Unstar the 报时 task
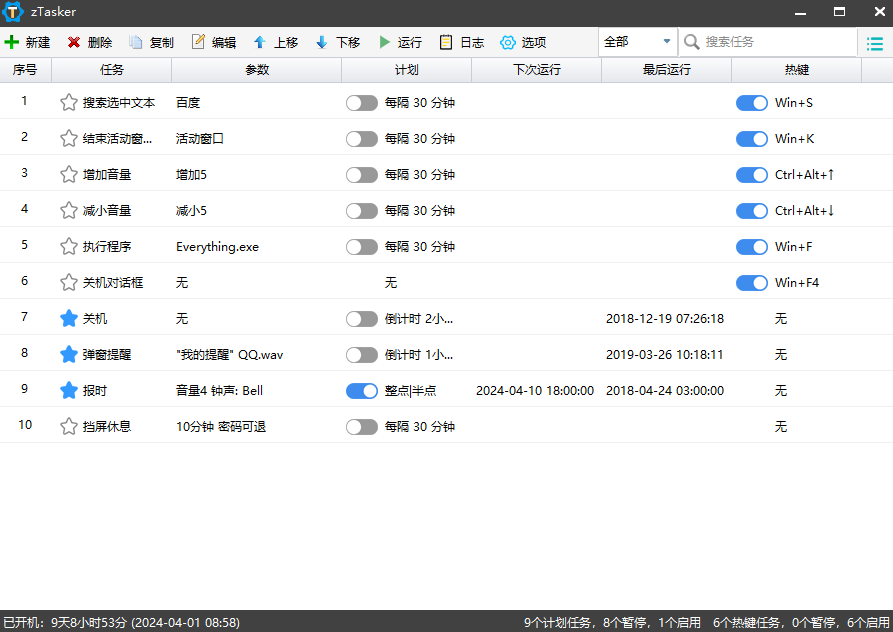This screenshot has height=632, width=893. click(x=68, y=390)
